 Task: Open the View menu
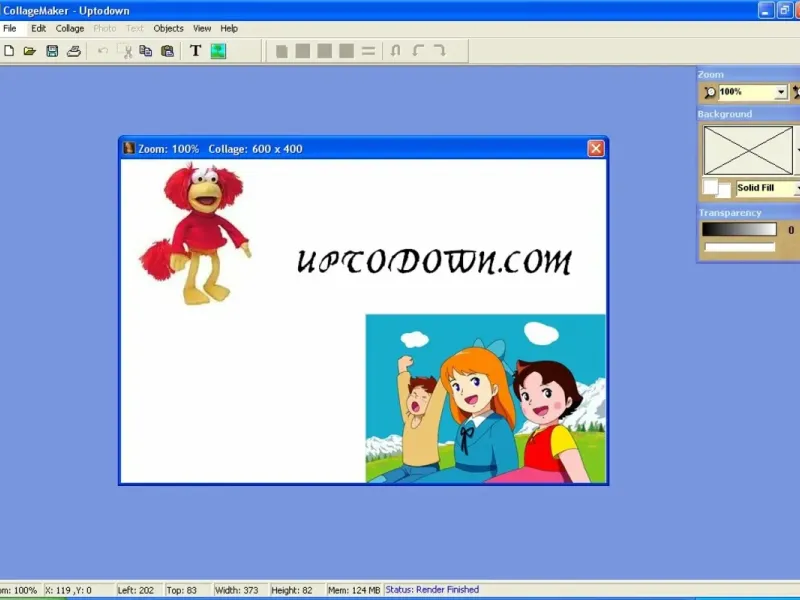coord(202,29)
